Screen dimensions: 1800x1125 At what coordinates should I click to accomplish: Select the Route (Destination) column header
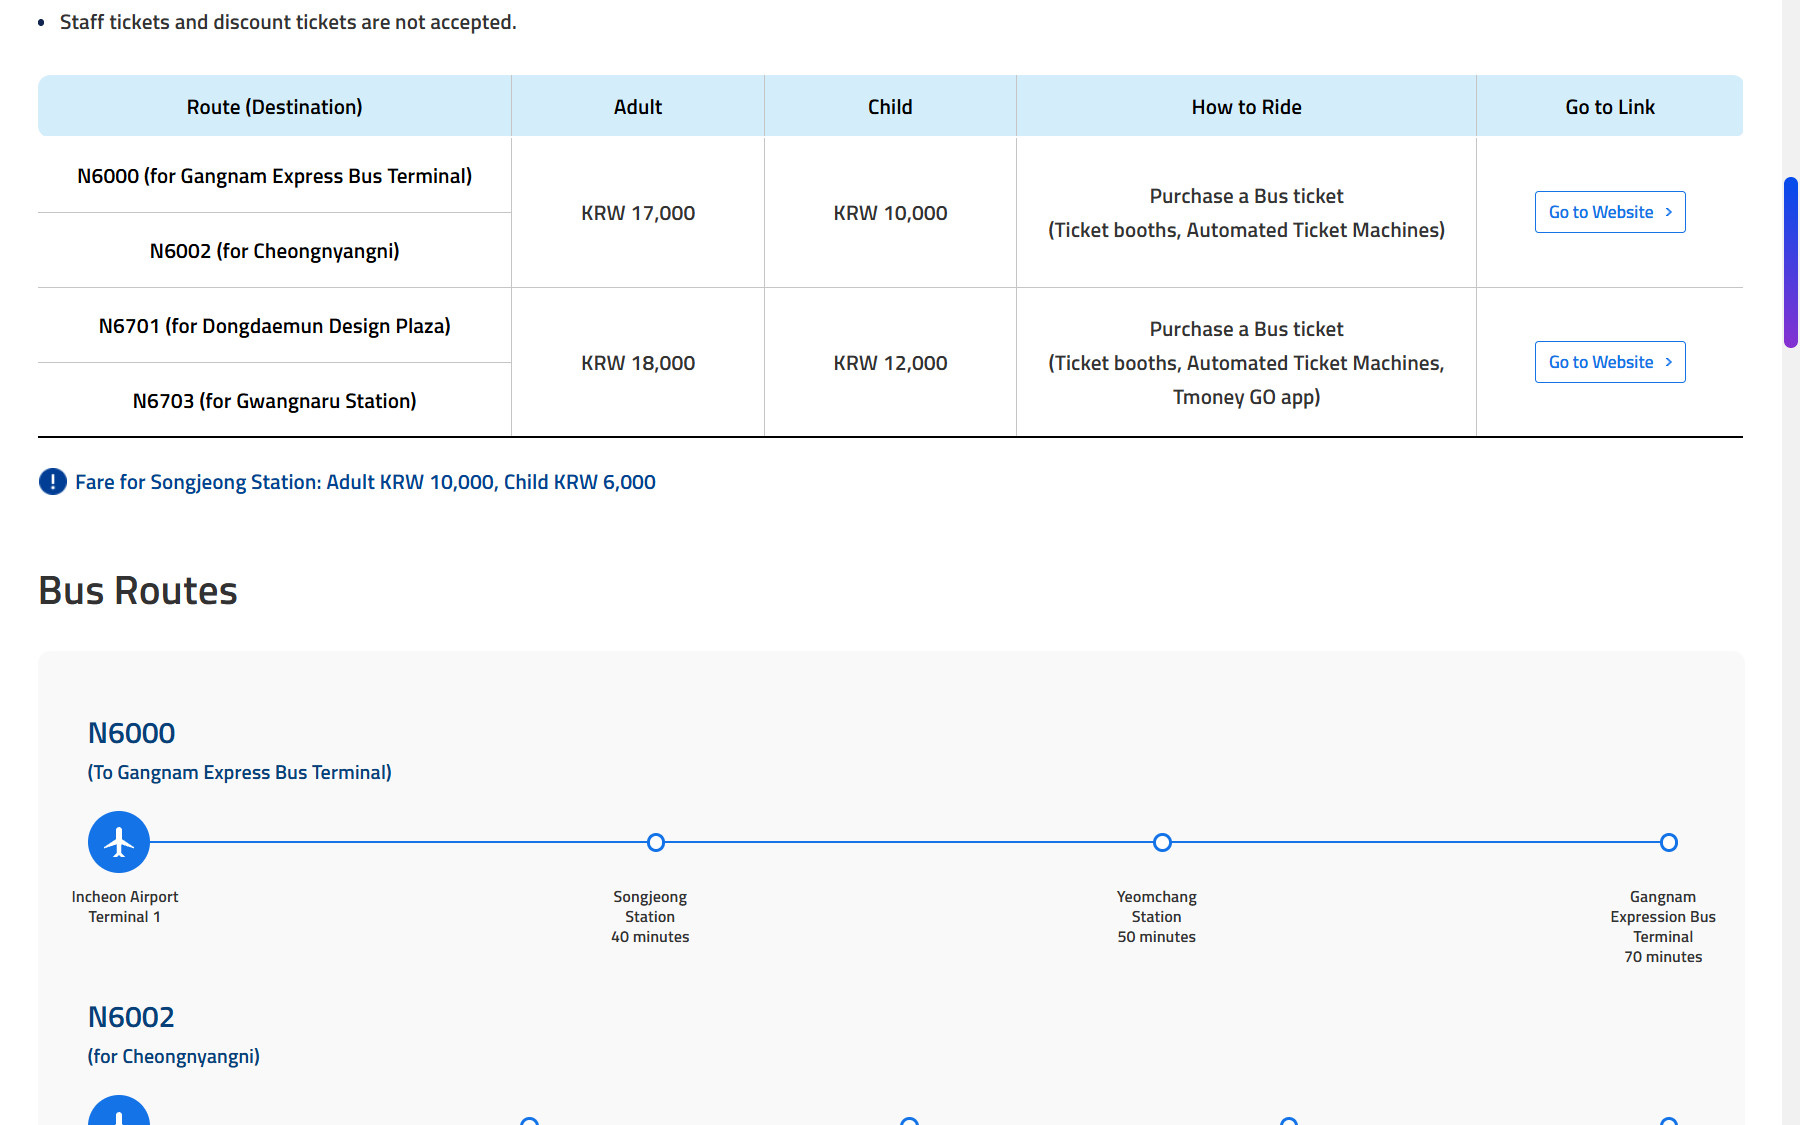tap(275, 106)
